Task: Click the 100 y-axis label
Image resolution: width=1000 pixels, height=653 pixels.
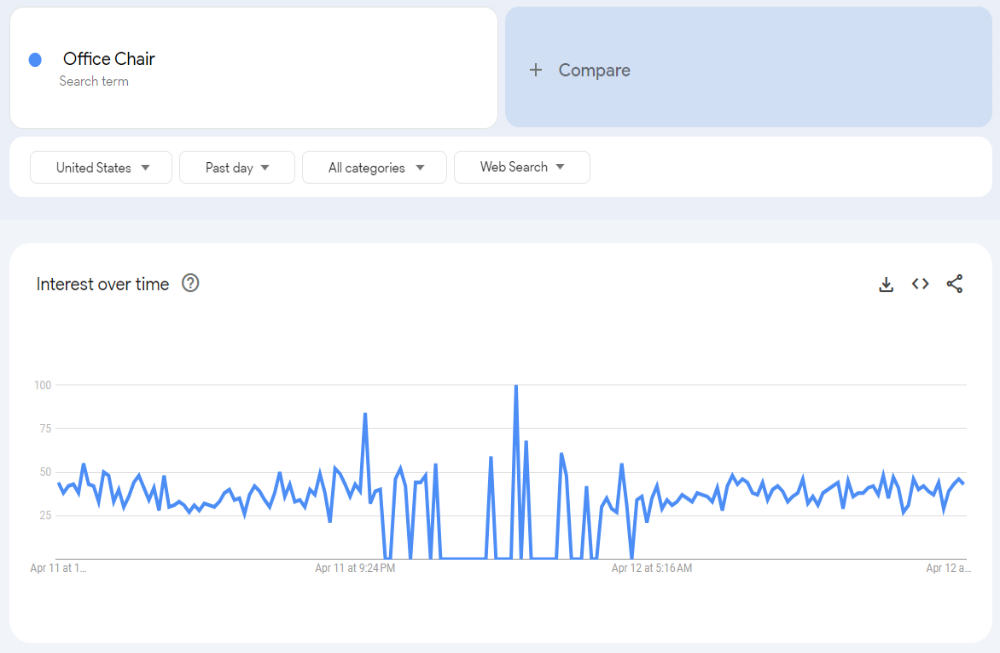Action: click(x=42, y=385)
